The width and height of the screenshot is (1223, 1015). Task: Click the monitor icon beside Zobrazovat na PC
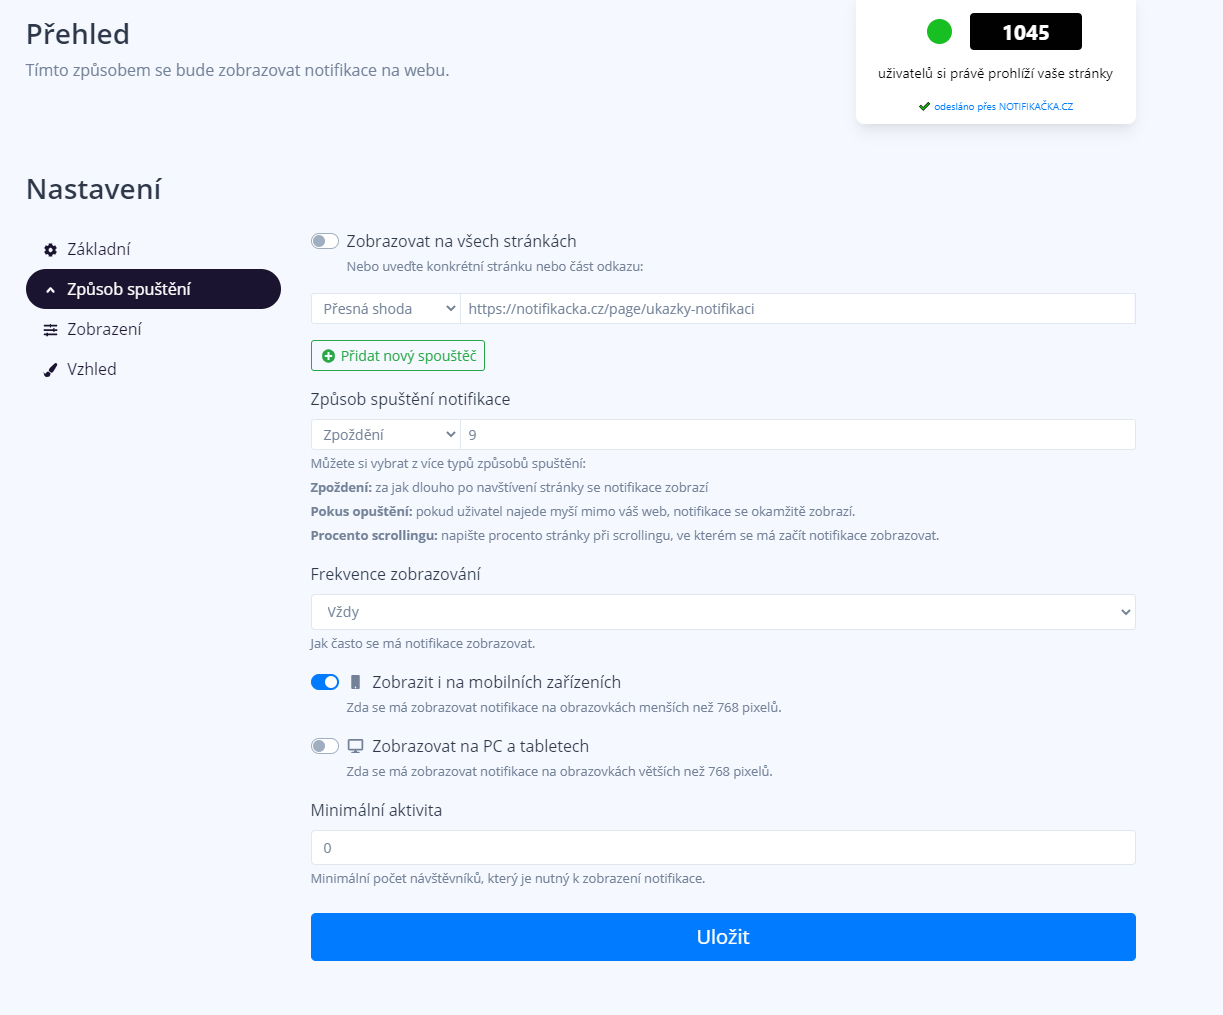[355, 746]
